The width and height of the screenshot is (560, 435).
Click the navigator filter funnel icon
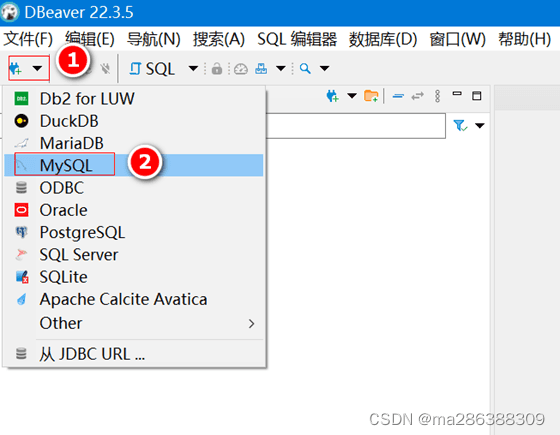[x=460, y=125]
